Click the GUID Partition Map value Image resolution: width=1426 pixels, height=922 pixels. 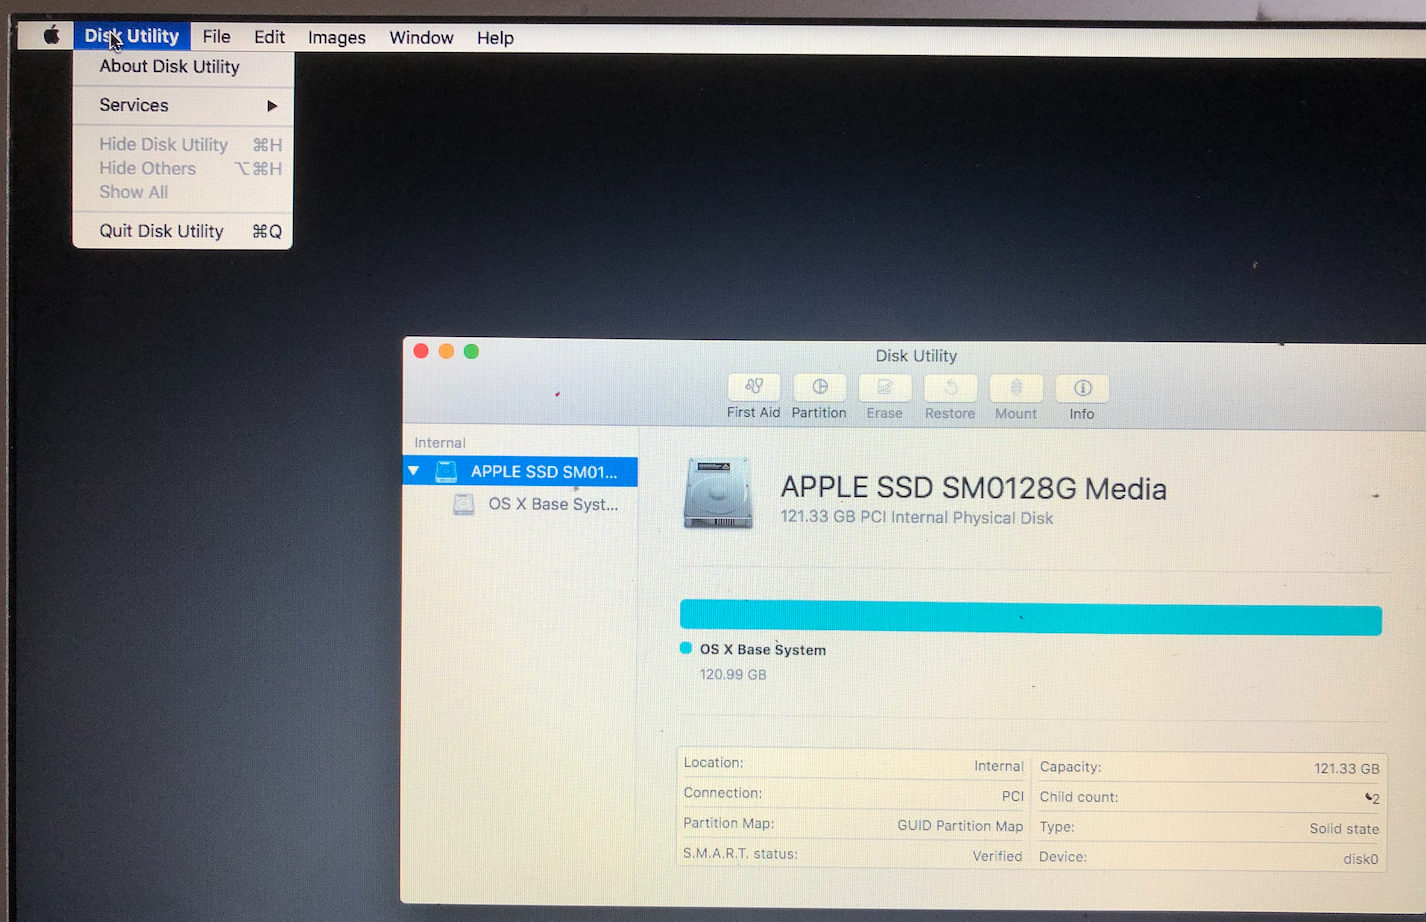coord(961,826)
